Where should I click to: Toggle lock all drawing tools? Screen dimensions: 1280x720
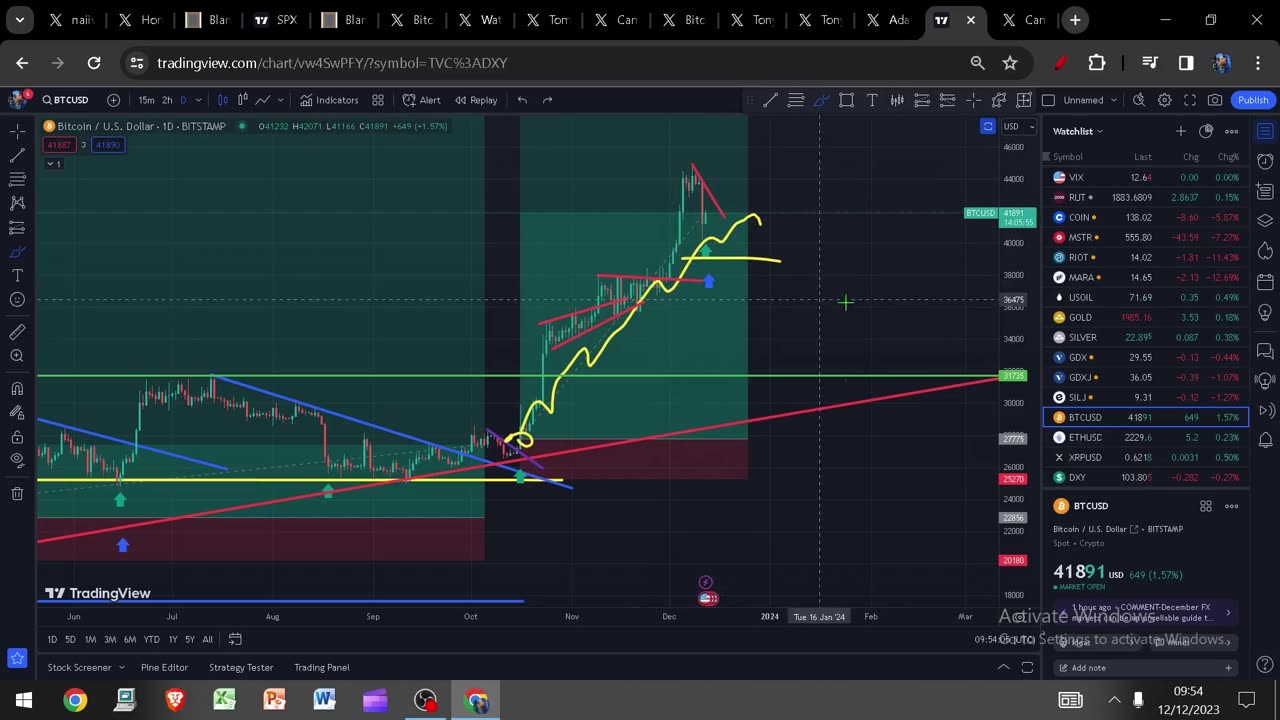point(17,437)
